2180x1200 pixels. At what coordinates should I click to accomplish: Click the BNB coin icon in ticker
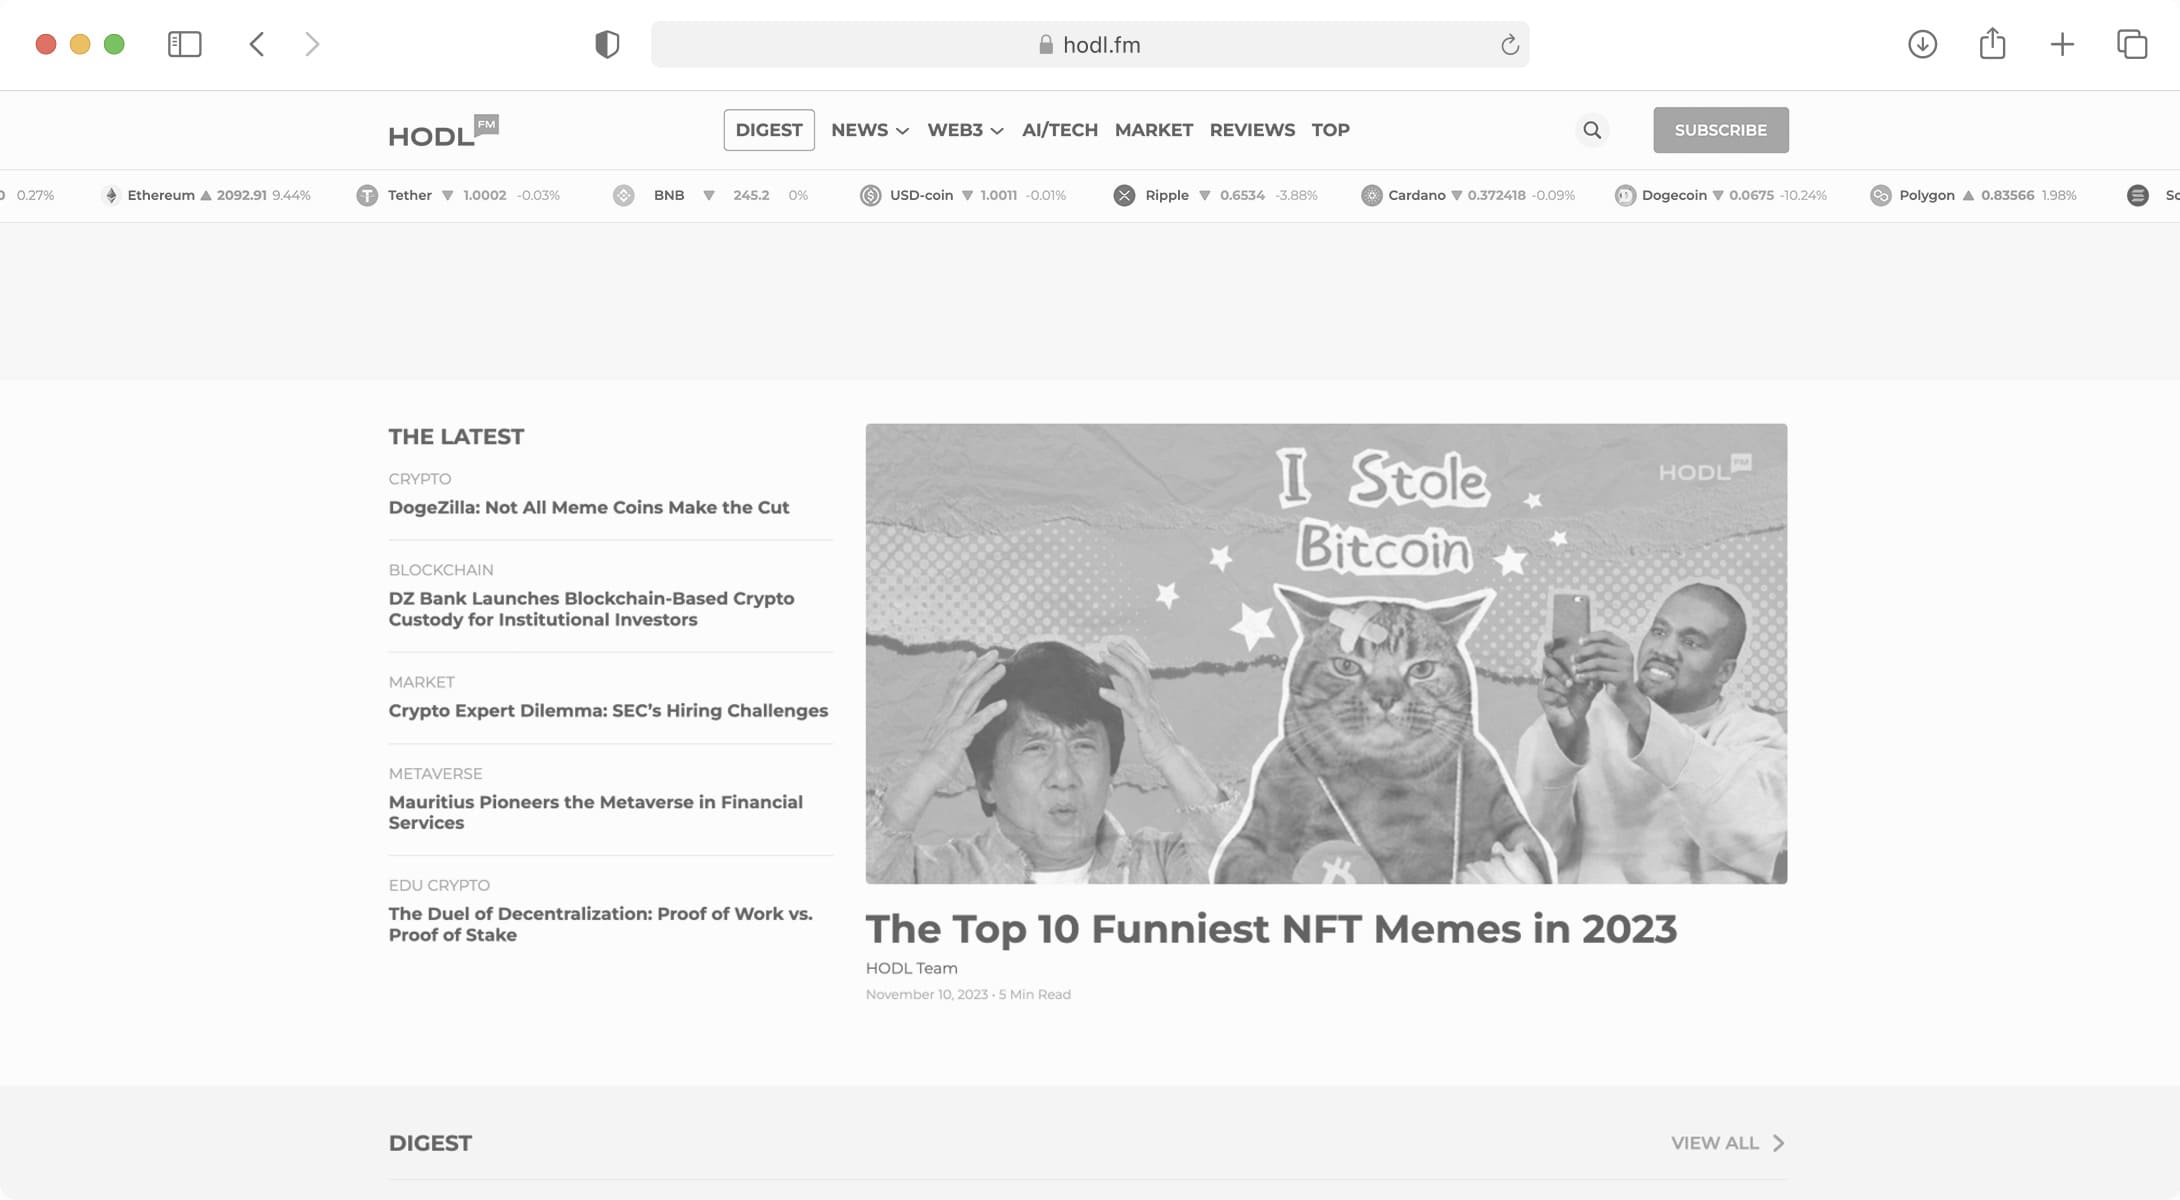click(x=623, y=195)
